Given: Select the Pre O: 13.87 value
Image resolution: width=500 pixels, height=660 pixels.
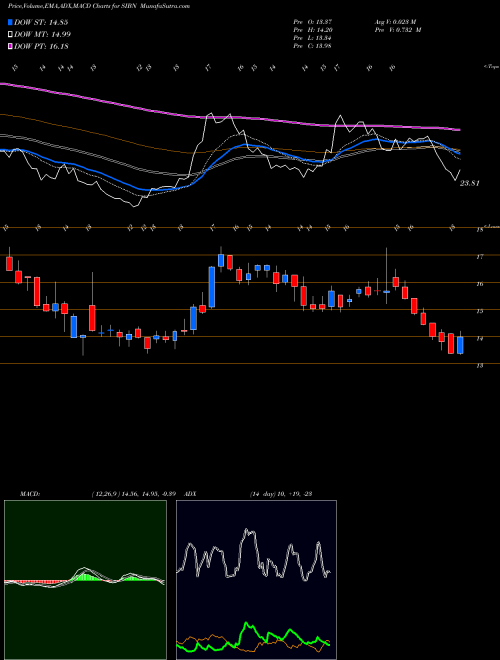Looking at the screenshot, I should pyautogui.click(x=313, y=22).
